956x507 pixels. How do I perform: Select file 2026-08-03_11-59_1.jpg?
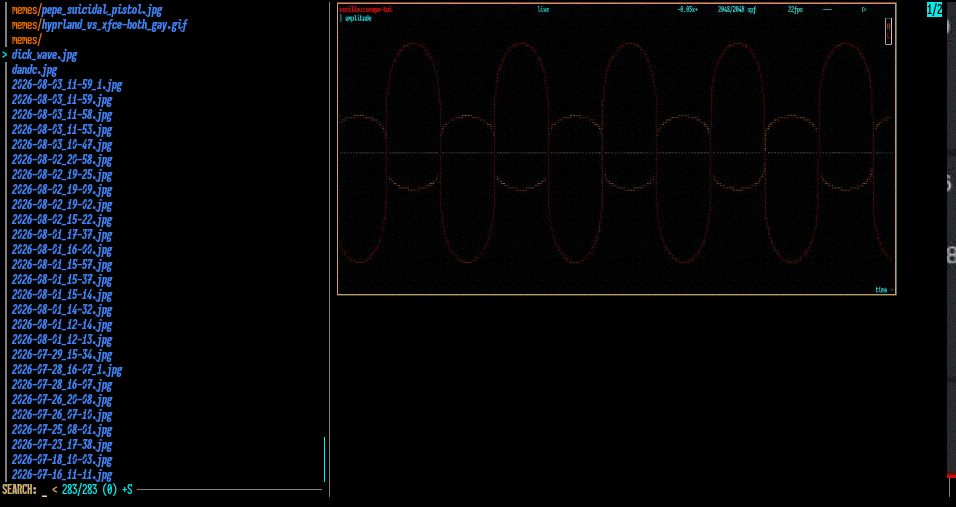(x=66, y=85)
